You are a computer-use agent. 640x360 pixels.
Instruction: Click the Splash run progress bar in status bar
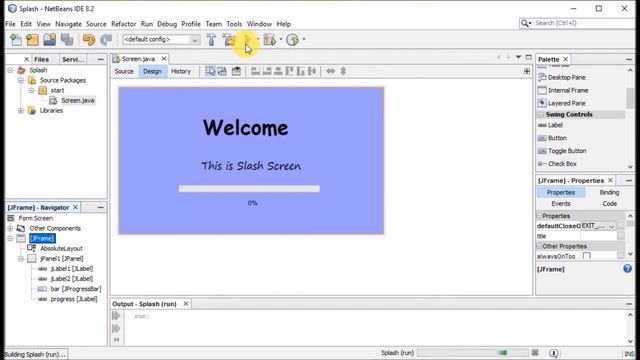472,353
